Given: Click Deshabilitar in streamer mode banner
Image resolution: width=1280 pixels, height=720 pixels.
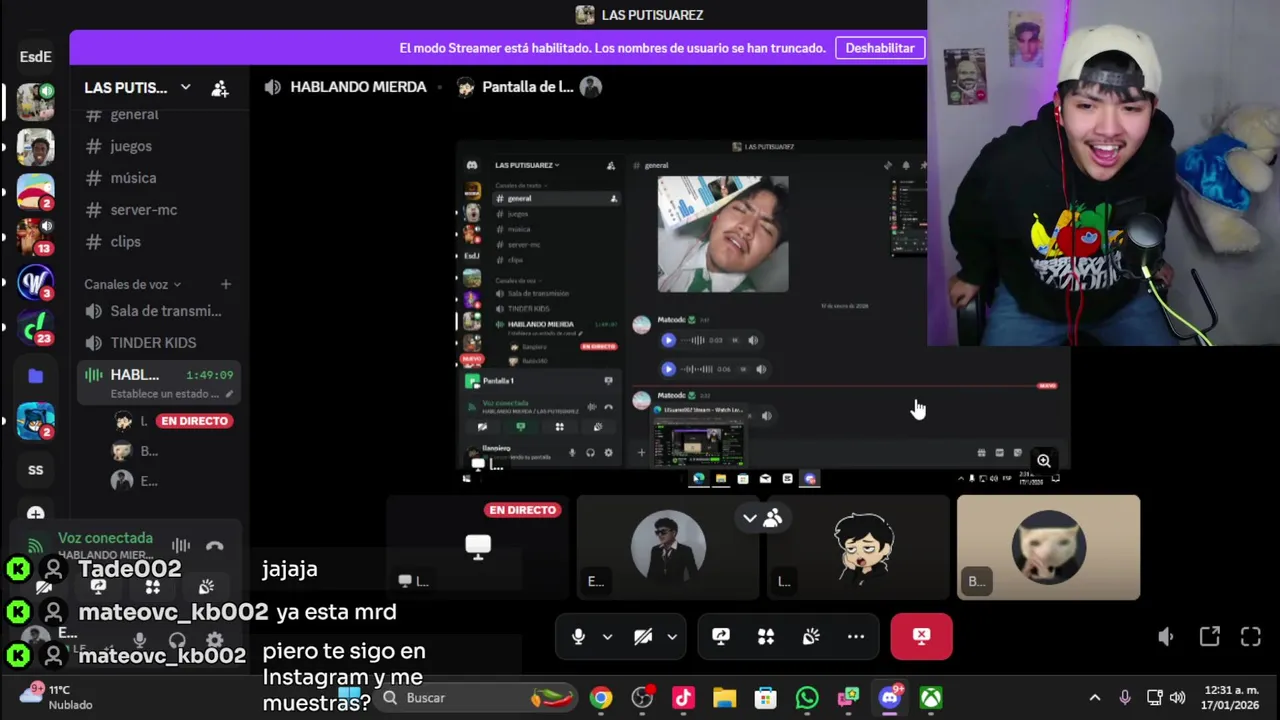Looking at the screenshot, I should [x=880, y=48].
